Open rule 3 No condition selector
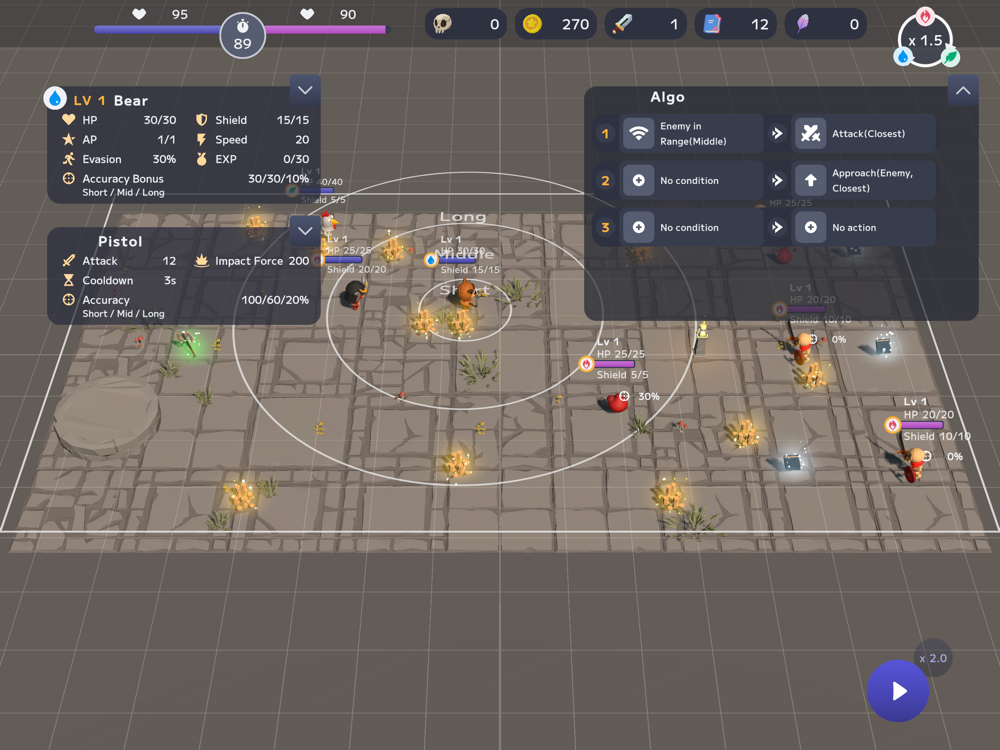Image resolution: width=1000 pixels, height=750 pixels. click(692, 228)
